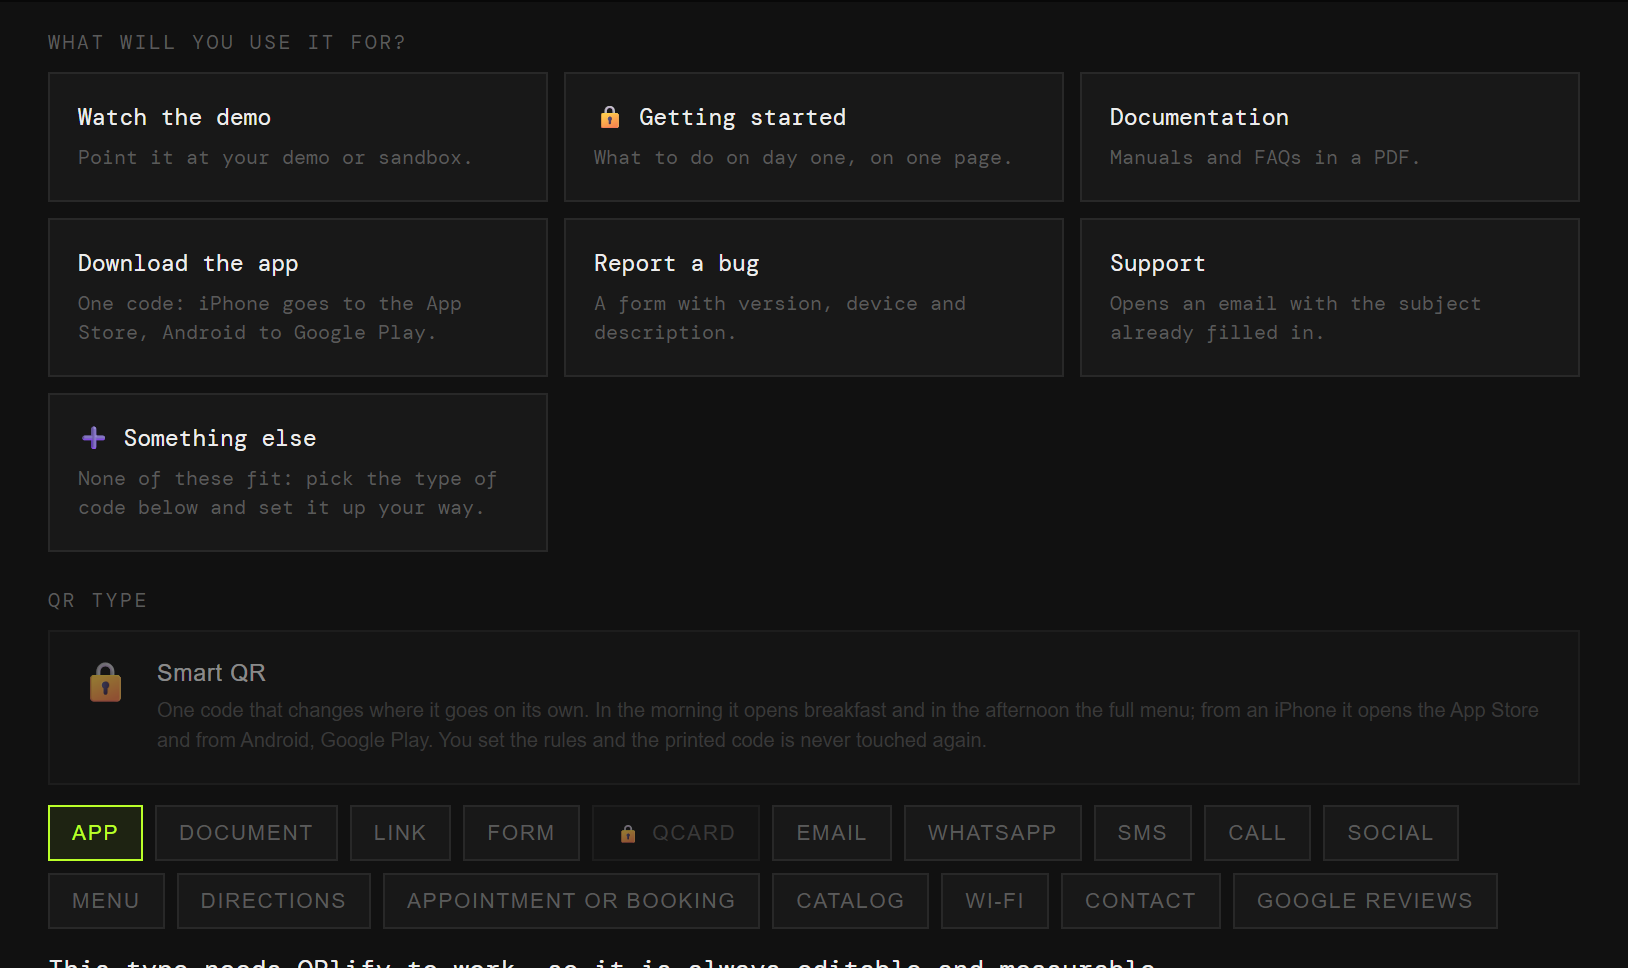Select the Support card

[x=1330, y=297]
